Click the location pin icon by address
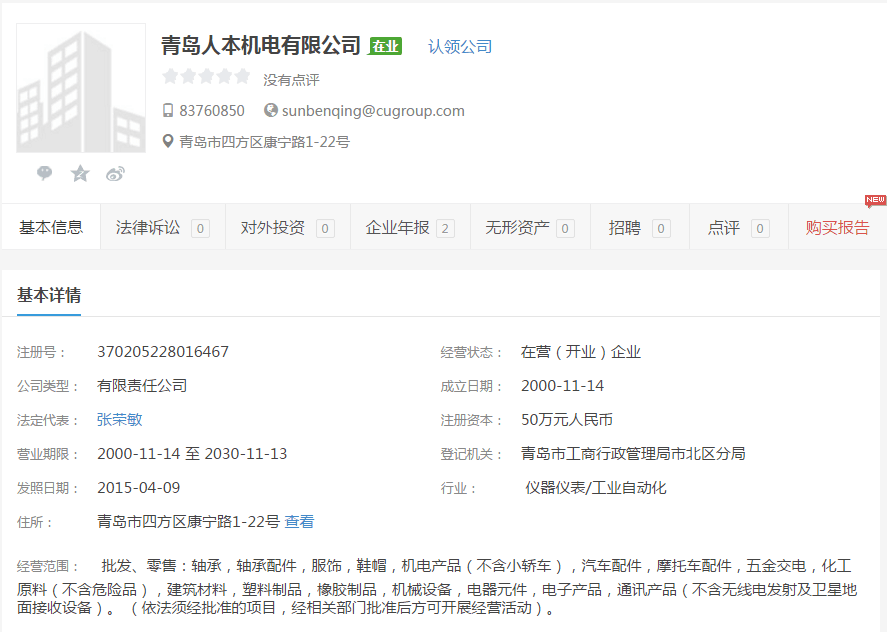The width and height of the screenshot is (887, 632). [x=168, y=142]
